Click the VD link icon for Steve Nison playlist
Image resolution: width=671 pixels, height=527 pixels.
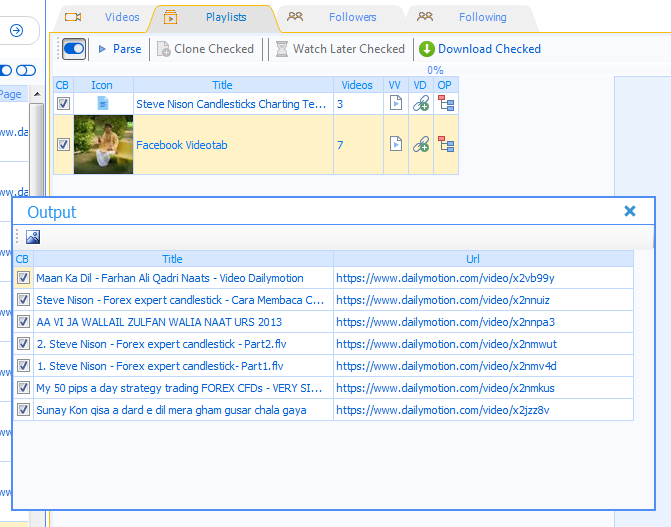(421, 104)
